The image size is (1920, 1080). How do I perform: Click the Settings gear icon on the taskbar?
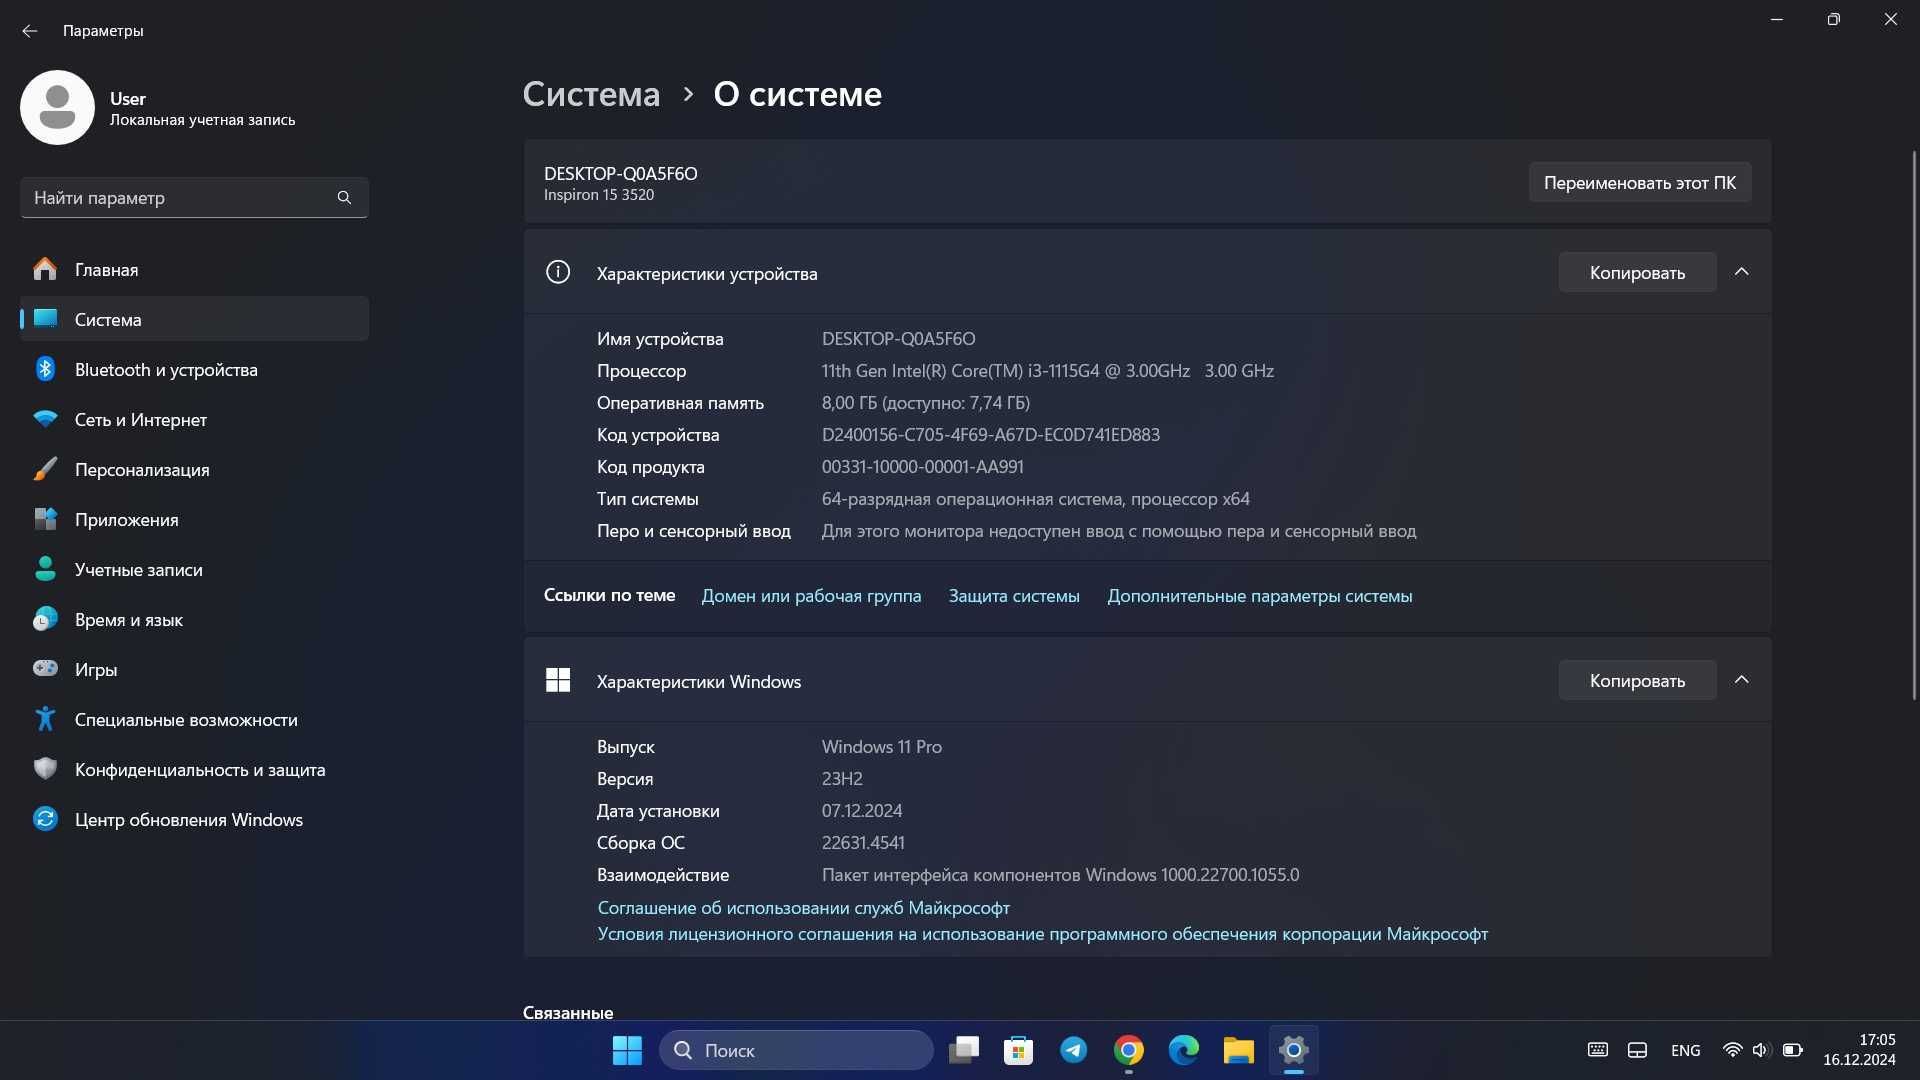pos(1294,1050)
